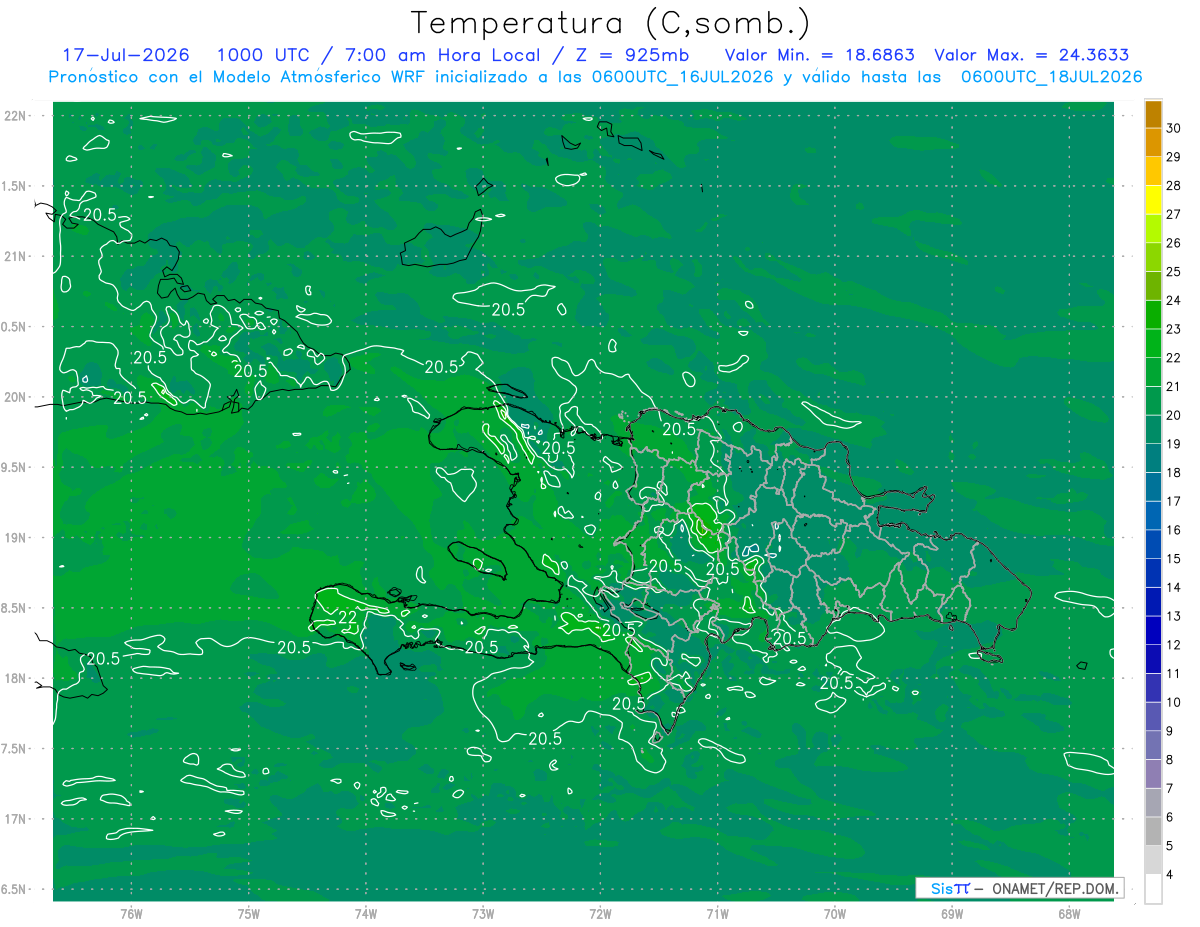
Task: Click the "20N" latitude label
Action: (x=16, y=397)
